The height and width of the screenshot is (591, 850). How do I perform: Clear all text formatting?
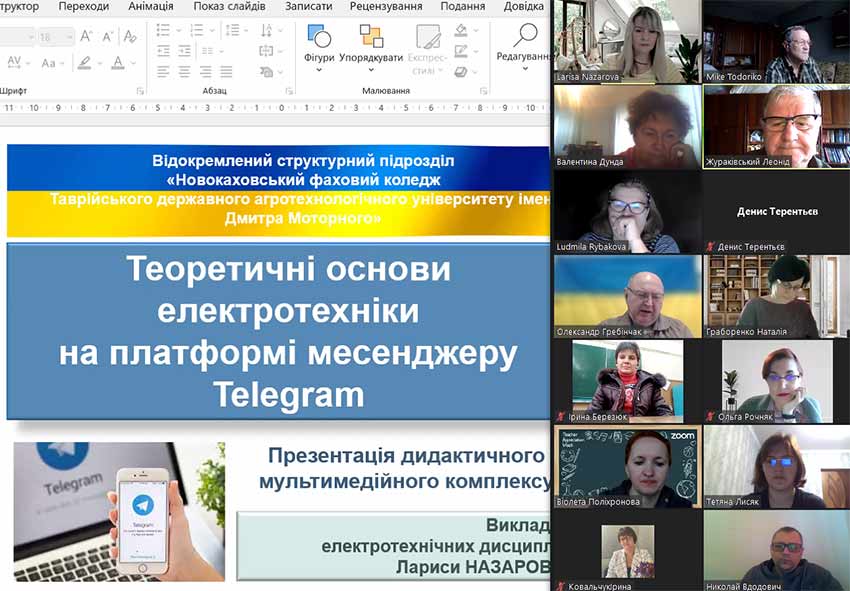click(x=129, y=36)
